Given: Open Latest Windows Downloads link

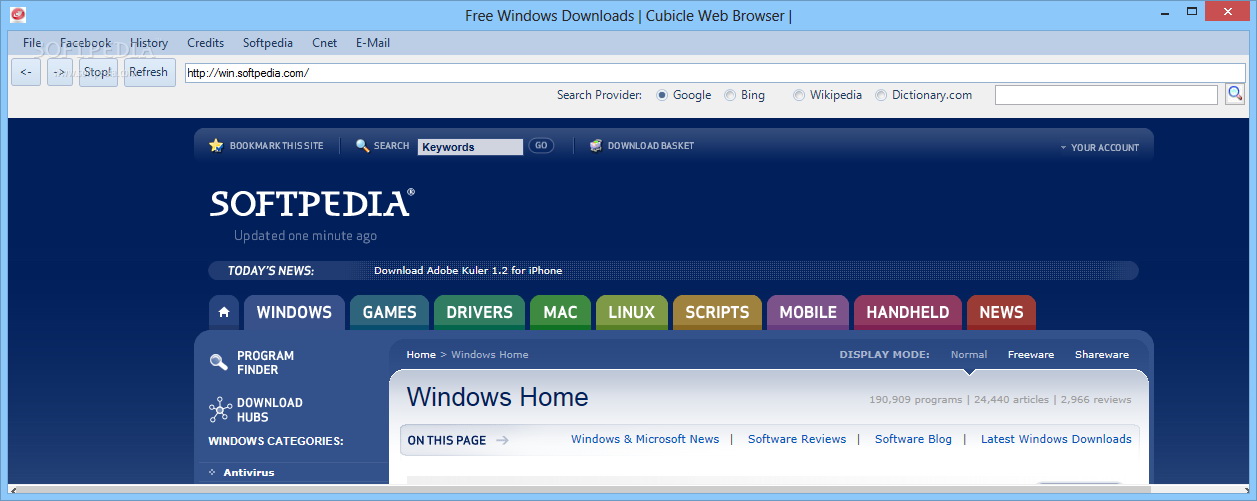Looking at the screenshot, I should tap(1056, 439).
